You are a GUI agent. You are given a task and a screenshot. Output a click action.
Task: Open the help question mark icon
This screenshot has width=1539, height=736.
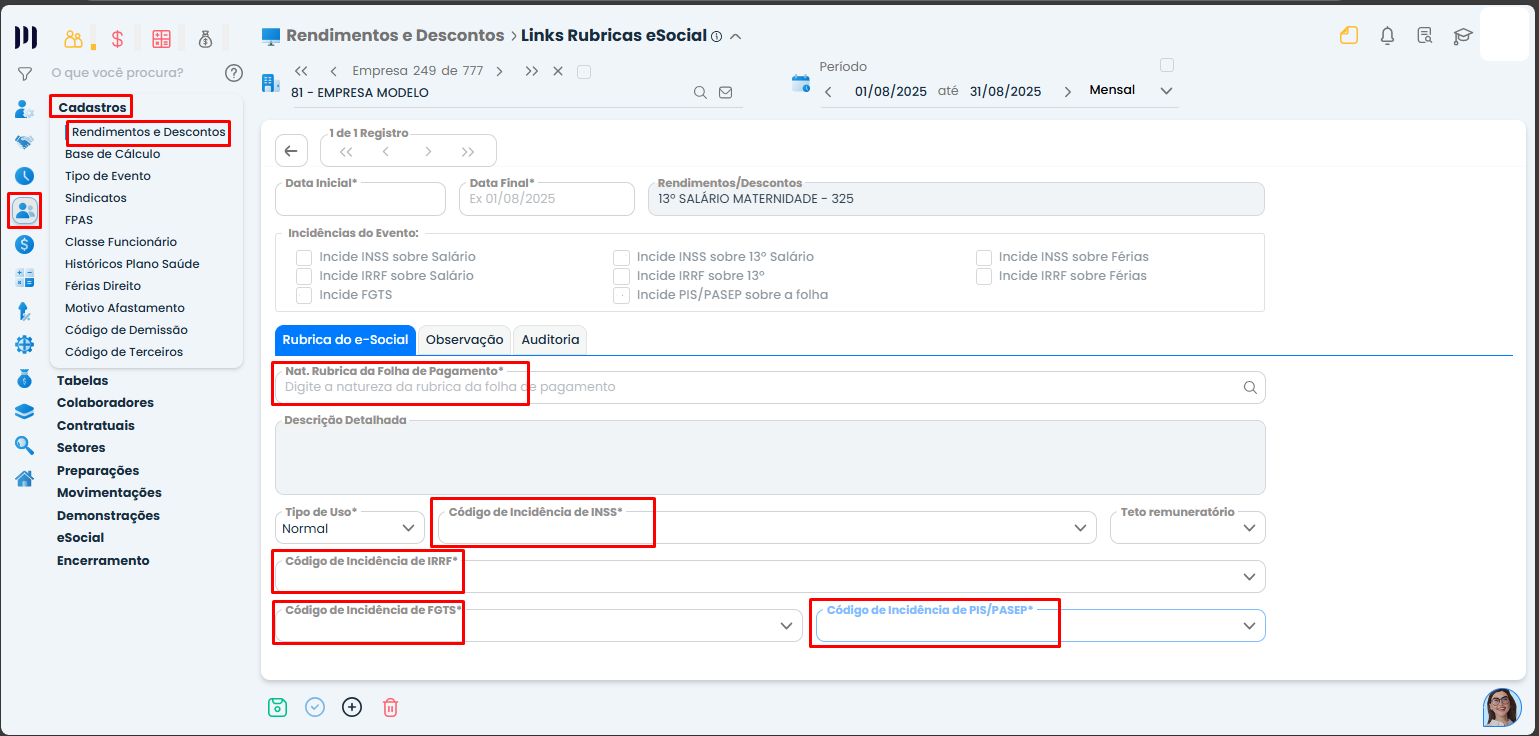tap(234, 72)
